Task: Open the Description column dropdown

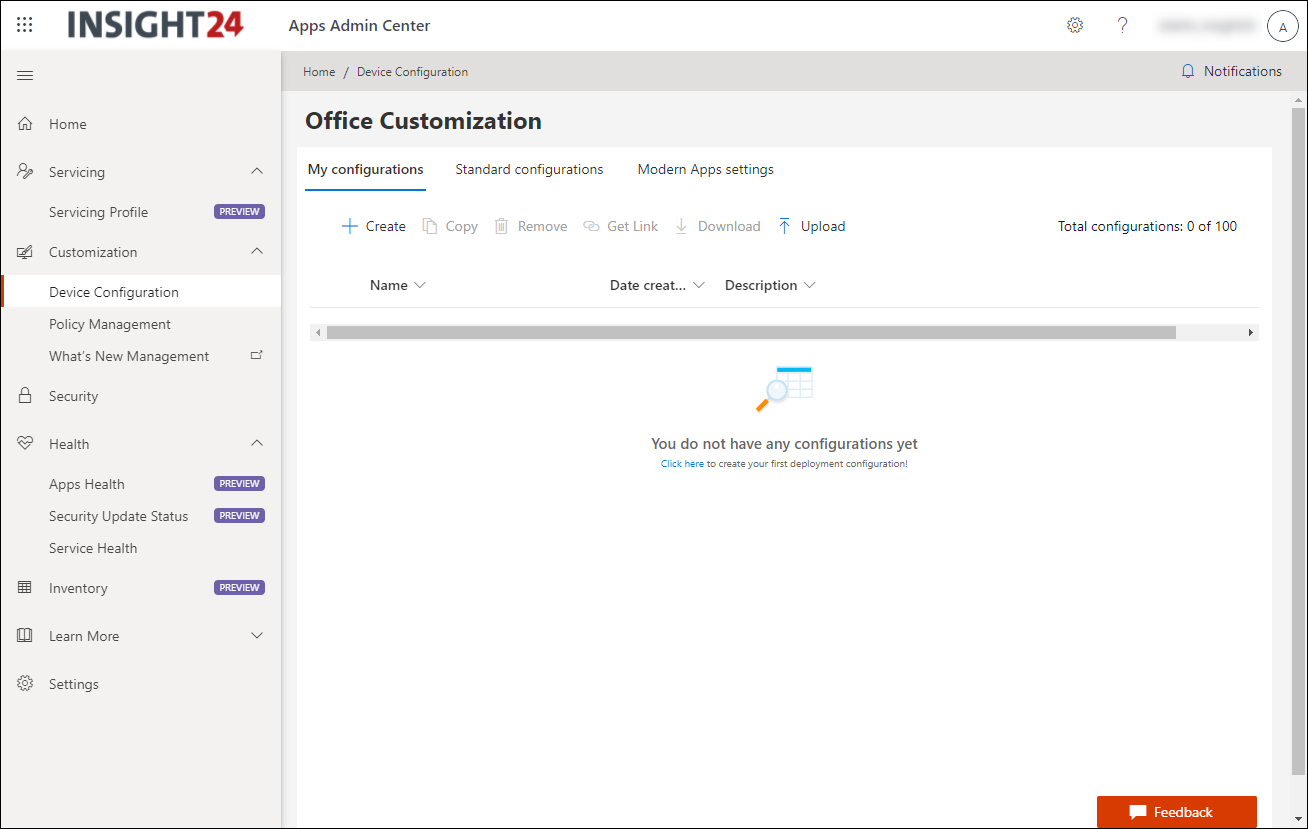Action: [x=809, y=285]
